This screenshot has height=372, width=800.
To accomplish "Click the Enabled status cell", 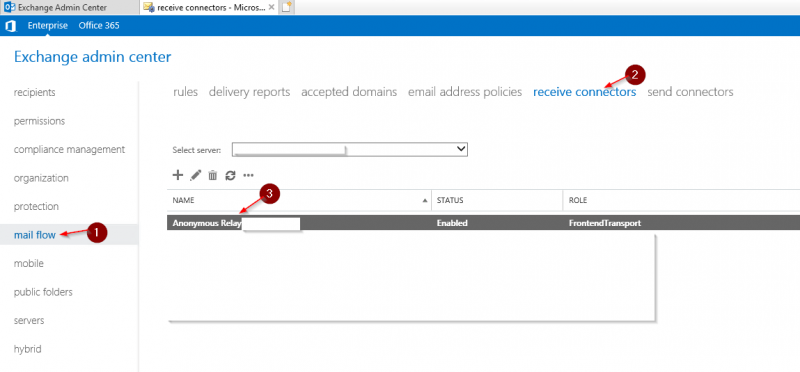I will 452,224.
